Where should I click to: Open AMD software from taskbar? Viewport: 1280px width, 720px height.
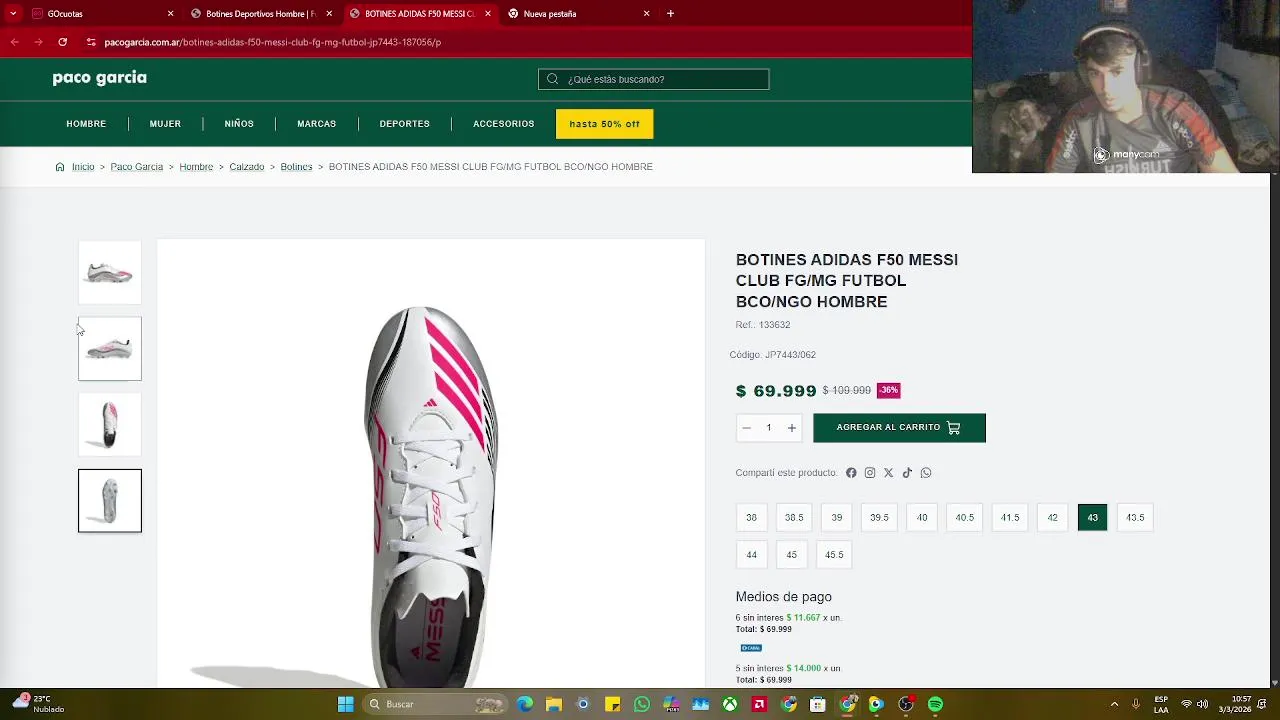click(x=759, y=704)
